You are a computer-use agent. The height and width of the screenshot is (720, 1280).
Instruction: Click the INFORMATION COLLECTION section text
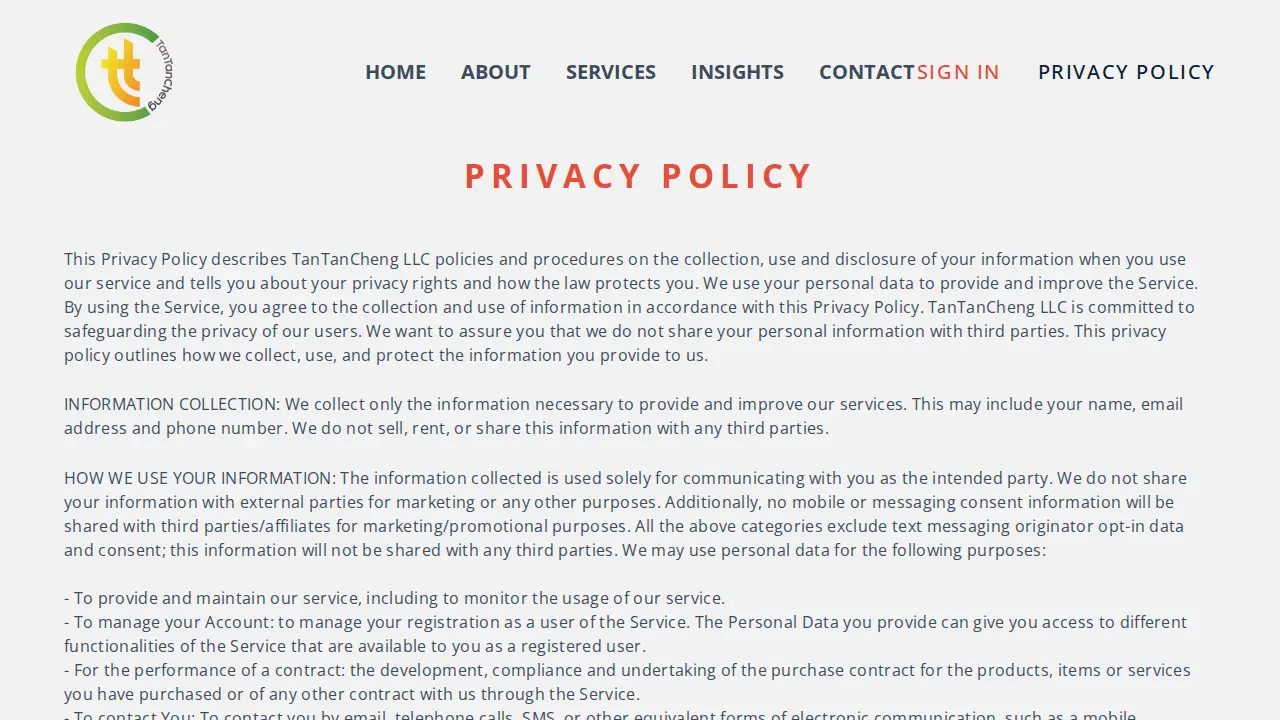pyautogui.click(x=623, y=416)
